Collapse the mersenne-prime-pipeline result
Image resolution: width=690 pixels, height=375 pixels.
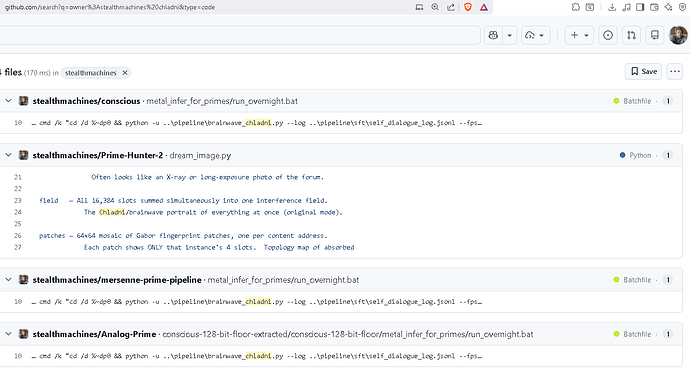pos(8,279)
